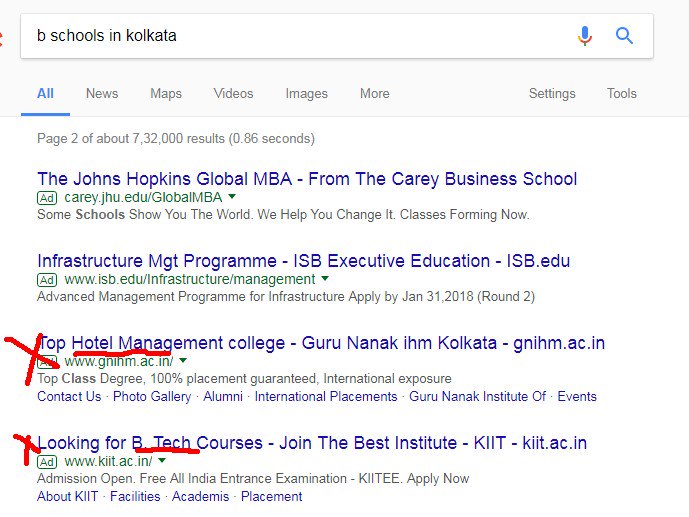Click the 'Some Schools Show You The World' description
This screenshot has width=689, height=517.
283,214
